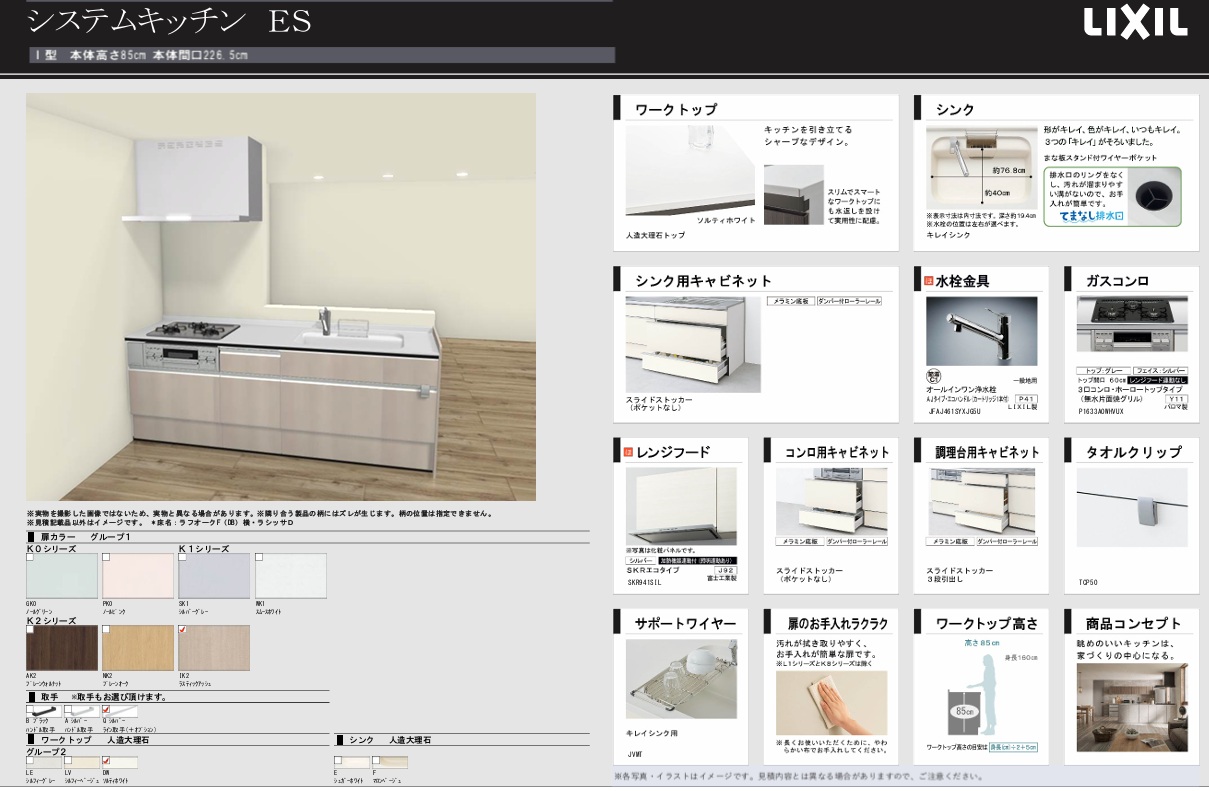Click the faucet photo under 水栓金具

click(x=981, y=330)
